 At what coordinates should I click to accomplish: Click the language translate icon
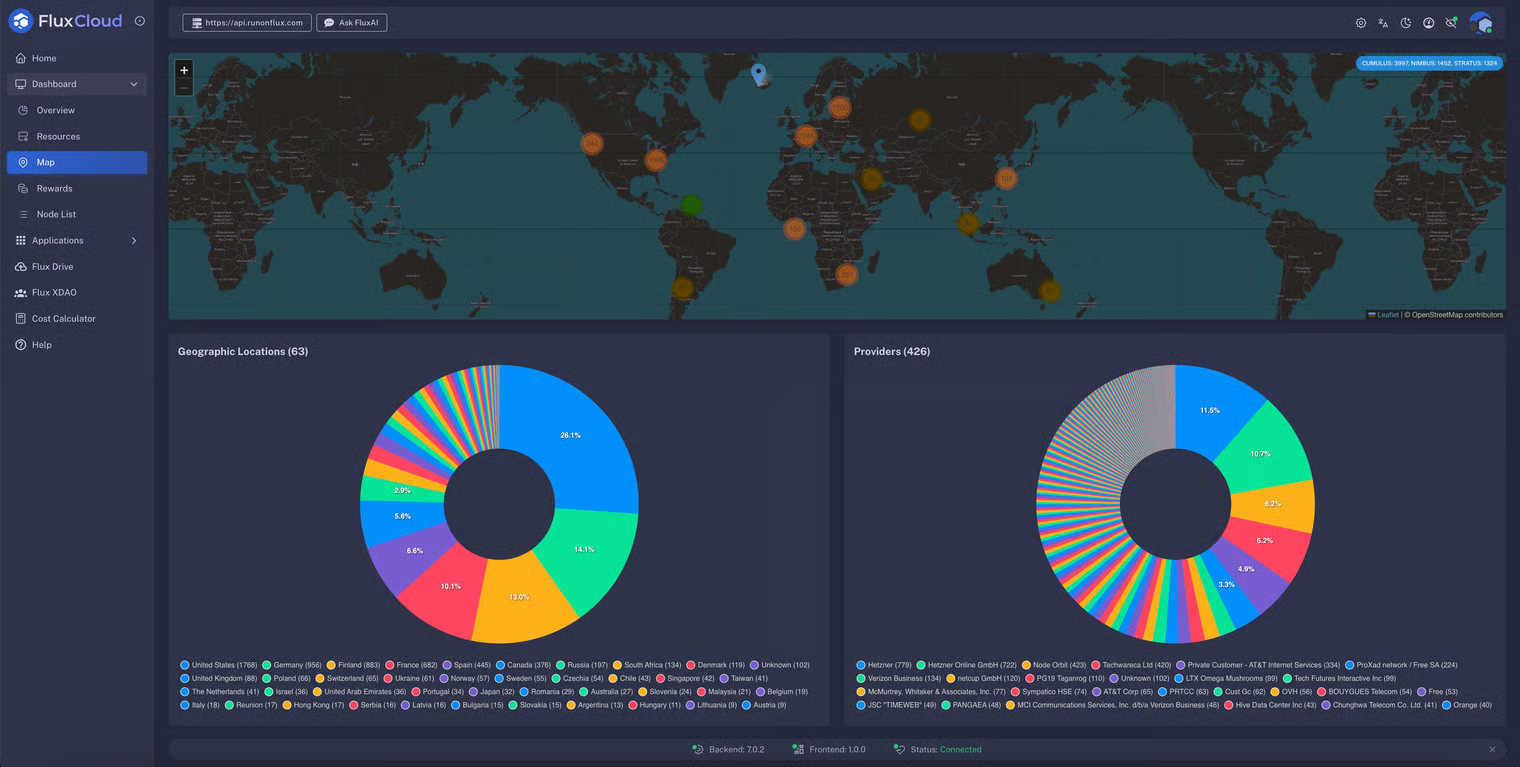[1383, 23]
